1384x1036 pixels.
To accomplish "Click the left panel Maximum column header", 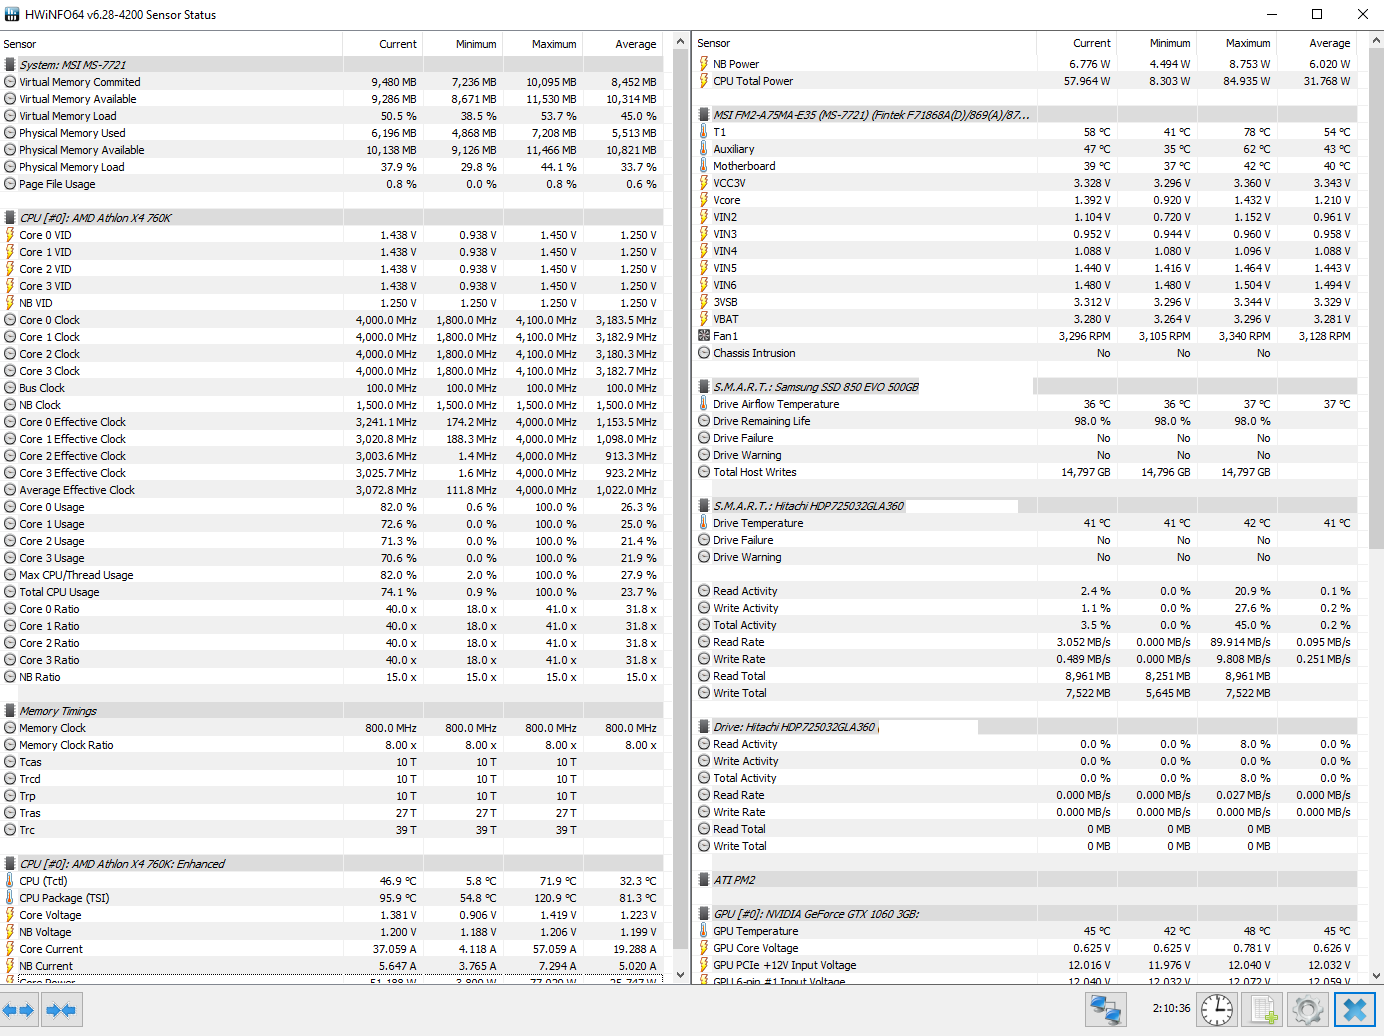I will click(542, 44).
